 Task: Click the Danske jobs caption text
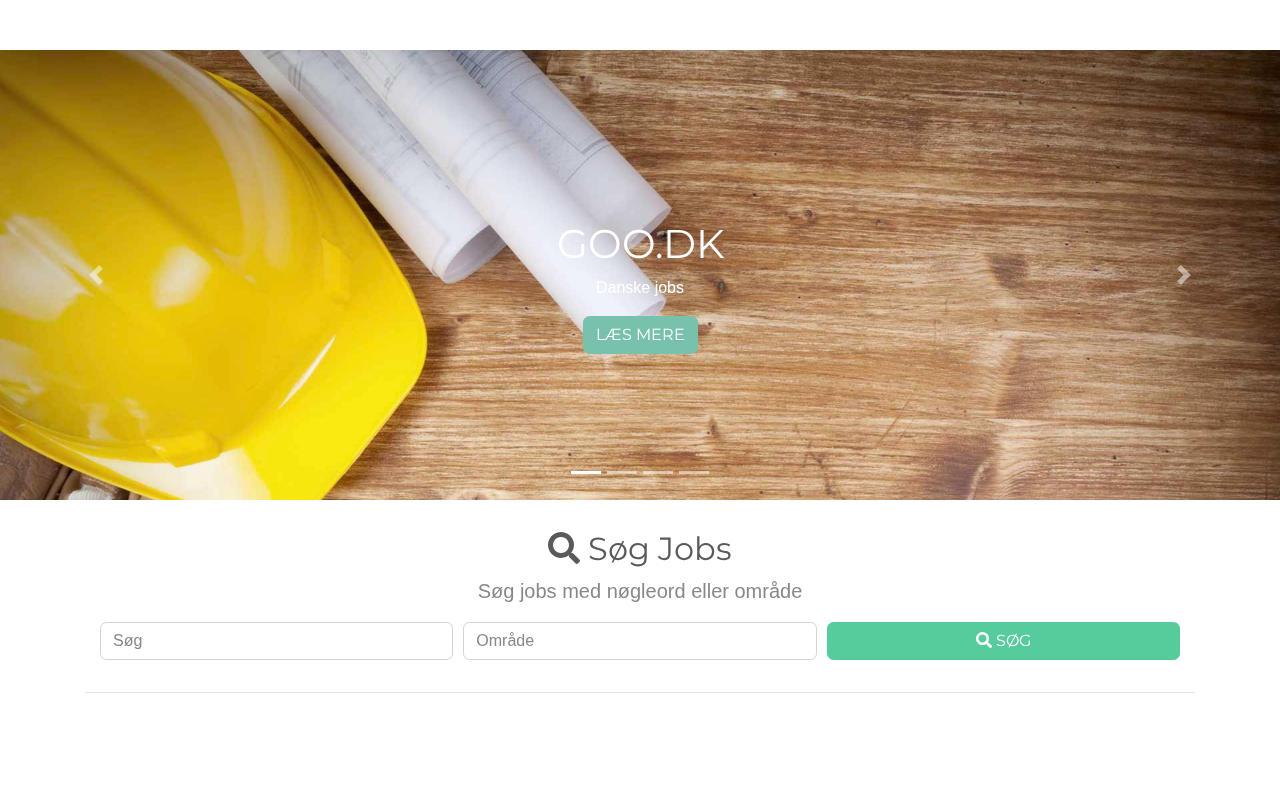(x=640, y=288)
